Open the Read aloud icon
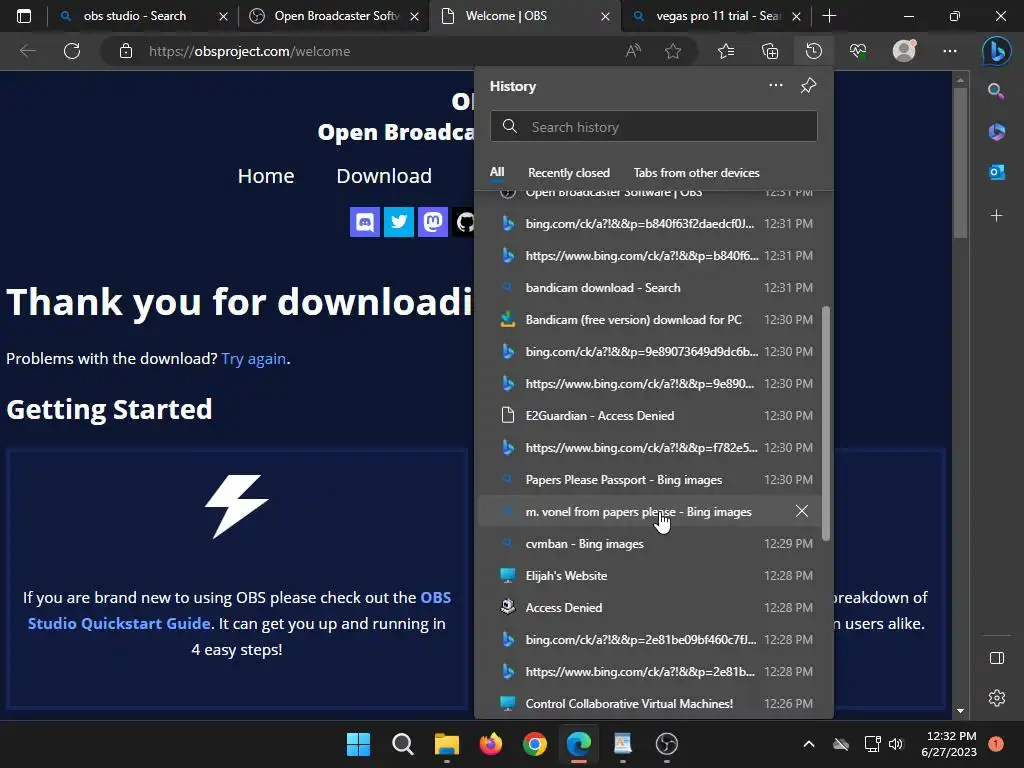1024x768 pixels. (x=633, y=51)
